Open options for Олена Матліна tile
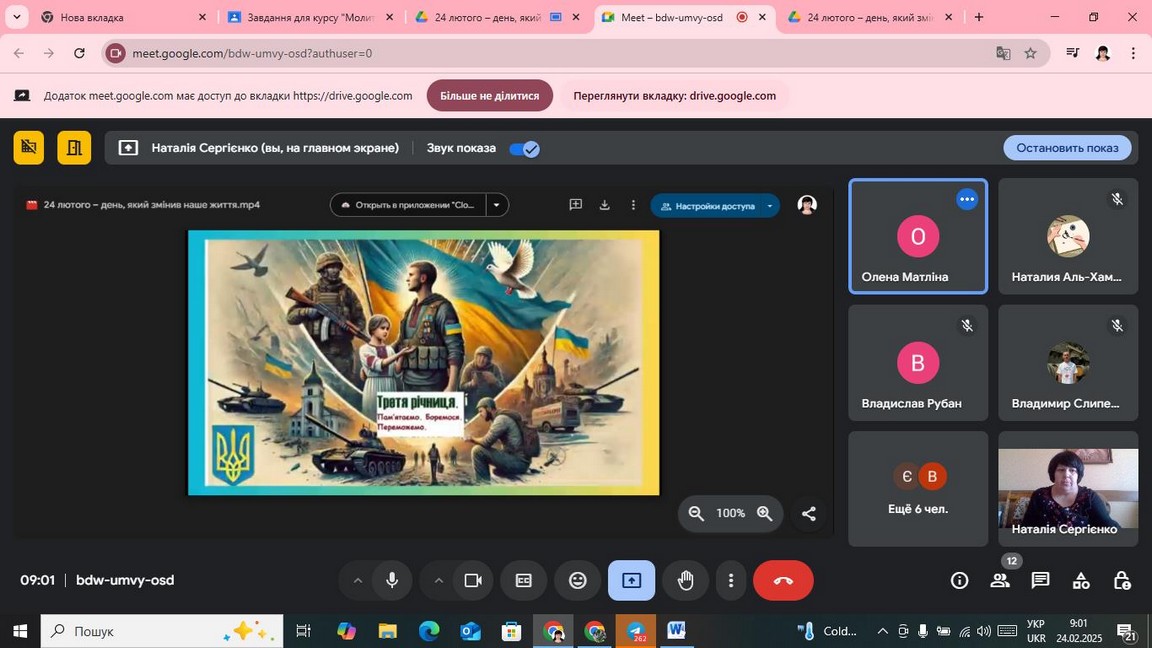This screenshot has height=648, width=1152. [x=967, y=199]
